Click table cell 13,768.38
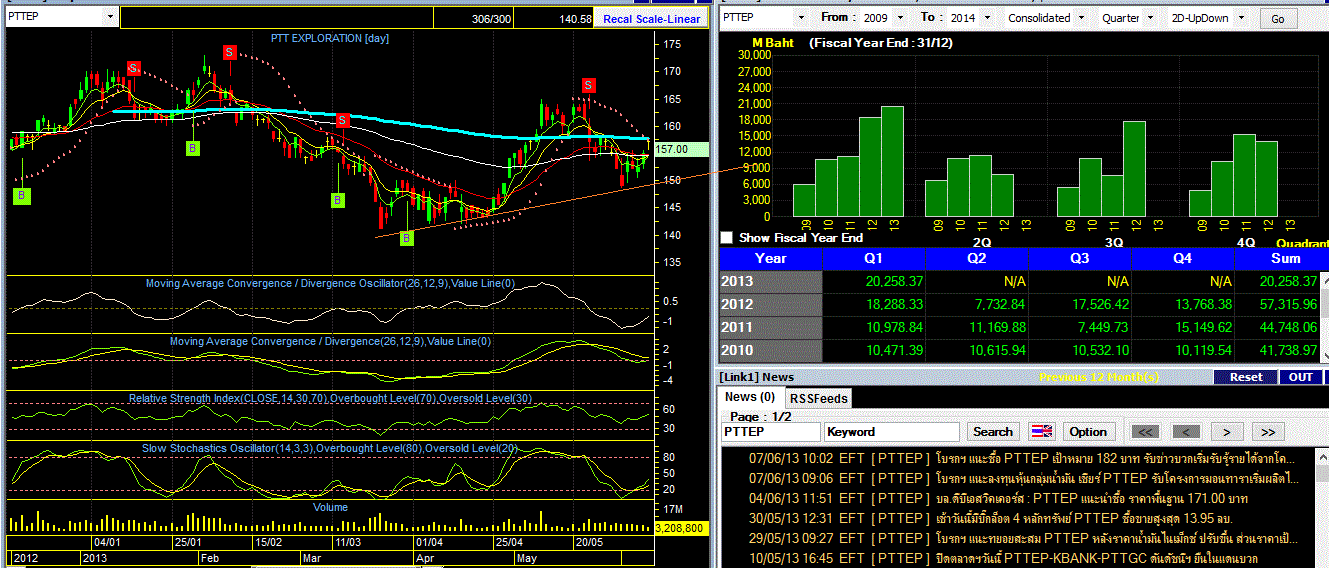Image resolution: width=1329 pixels, height=569 pixels. pos(1183,304)
